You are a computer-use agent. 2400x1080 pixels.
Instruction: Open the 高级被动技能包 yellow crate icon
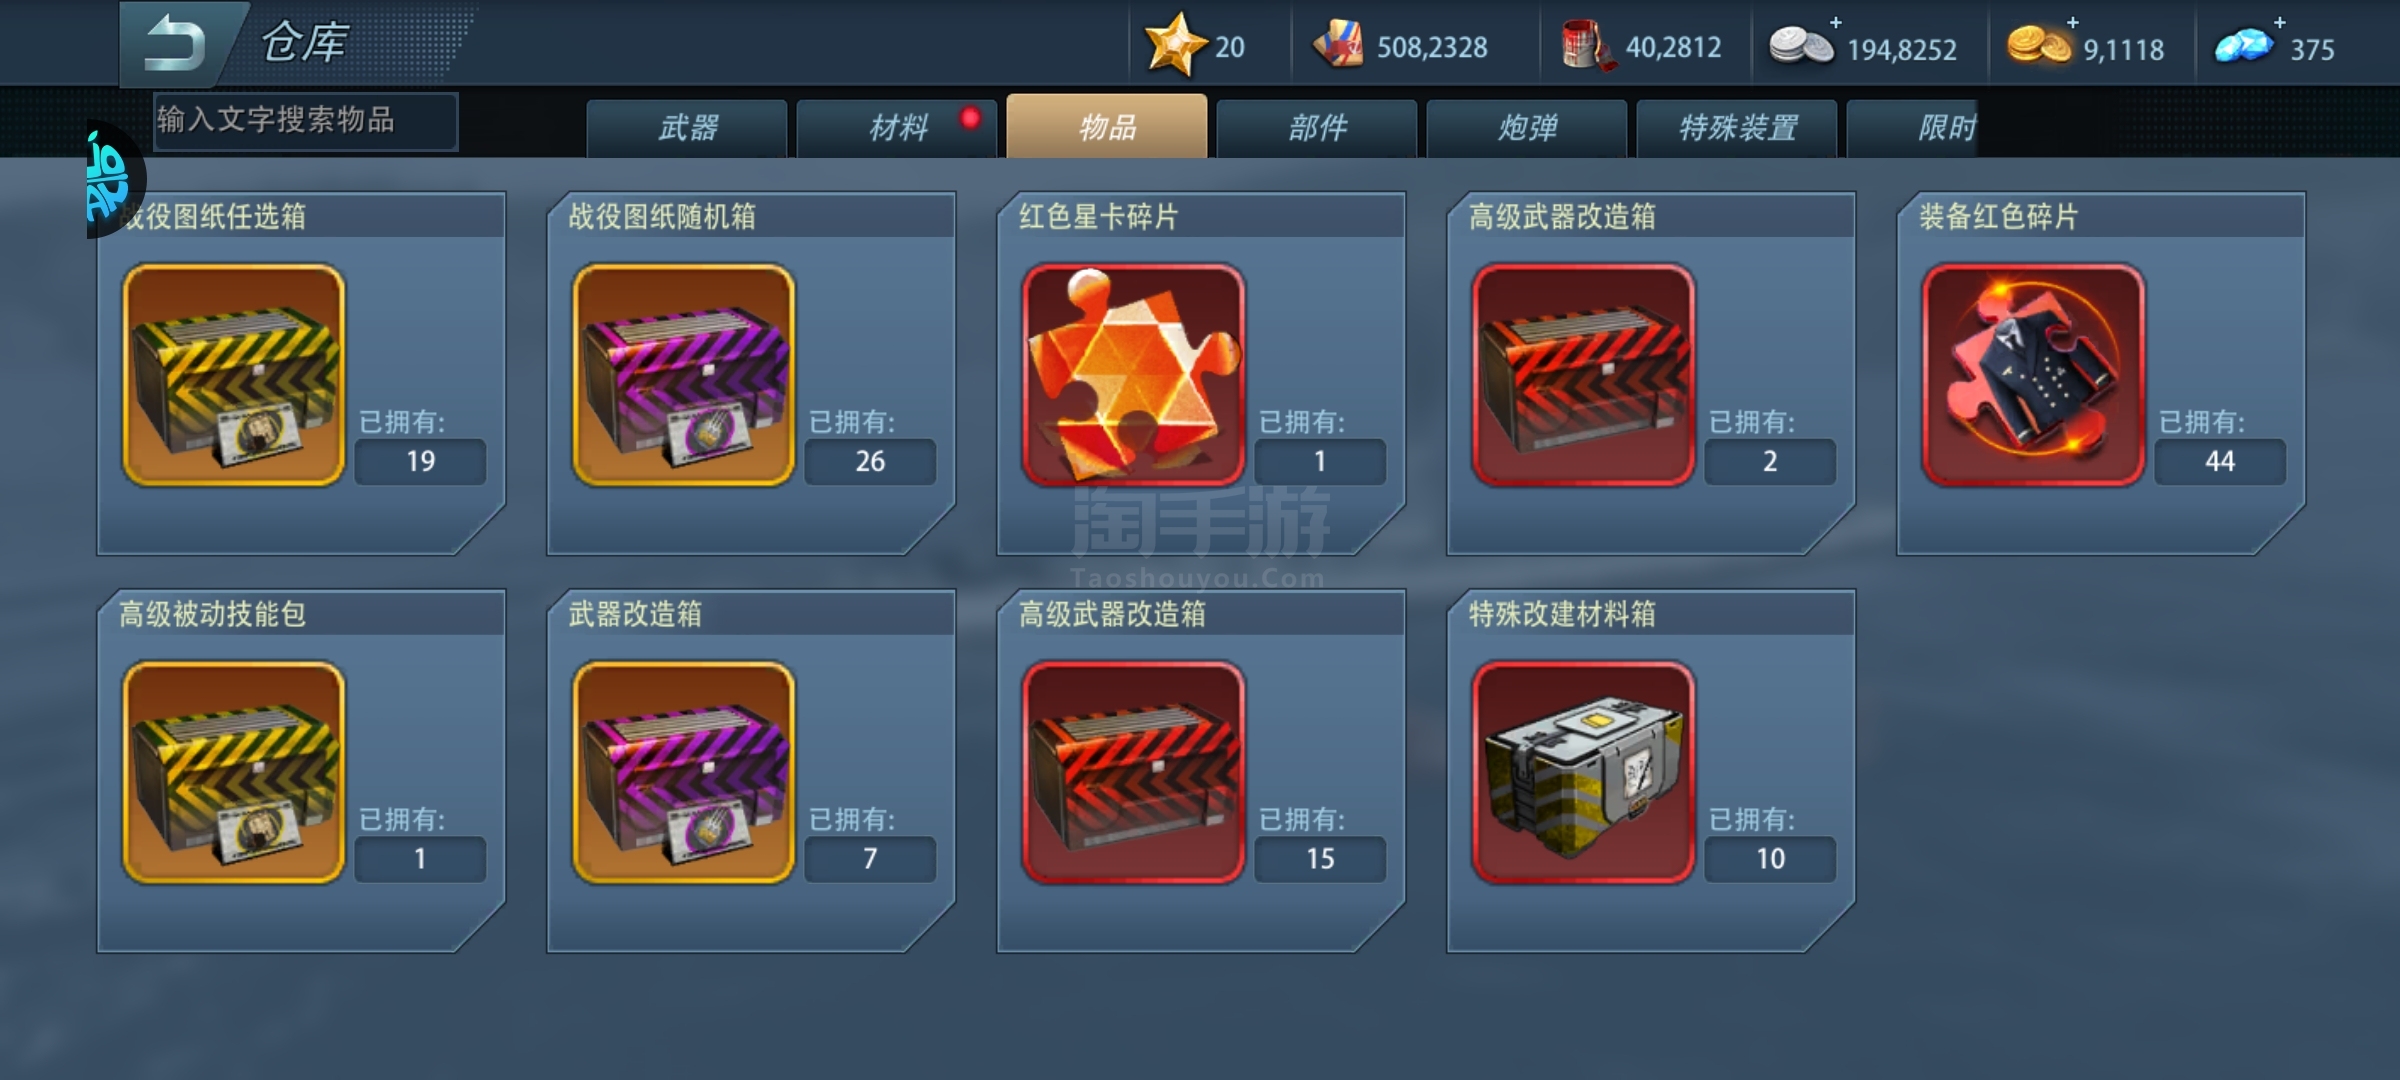coord(234,772)
